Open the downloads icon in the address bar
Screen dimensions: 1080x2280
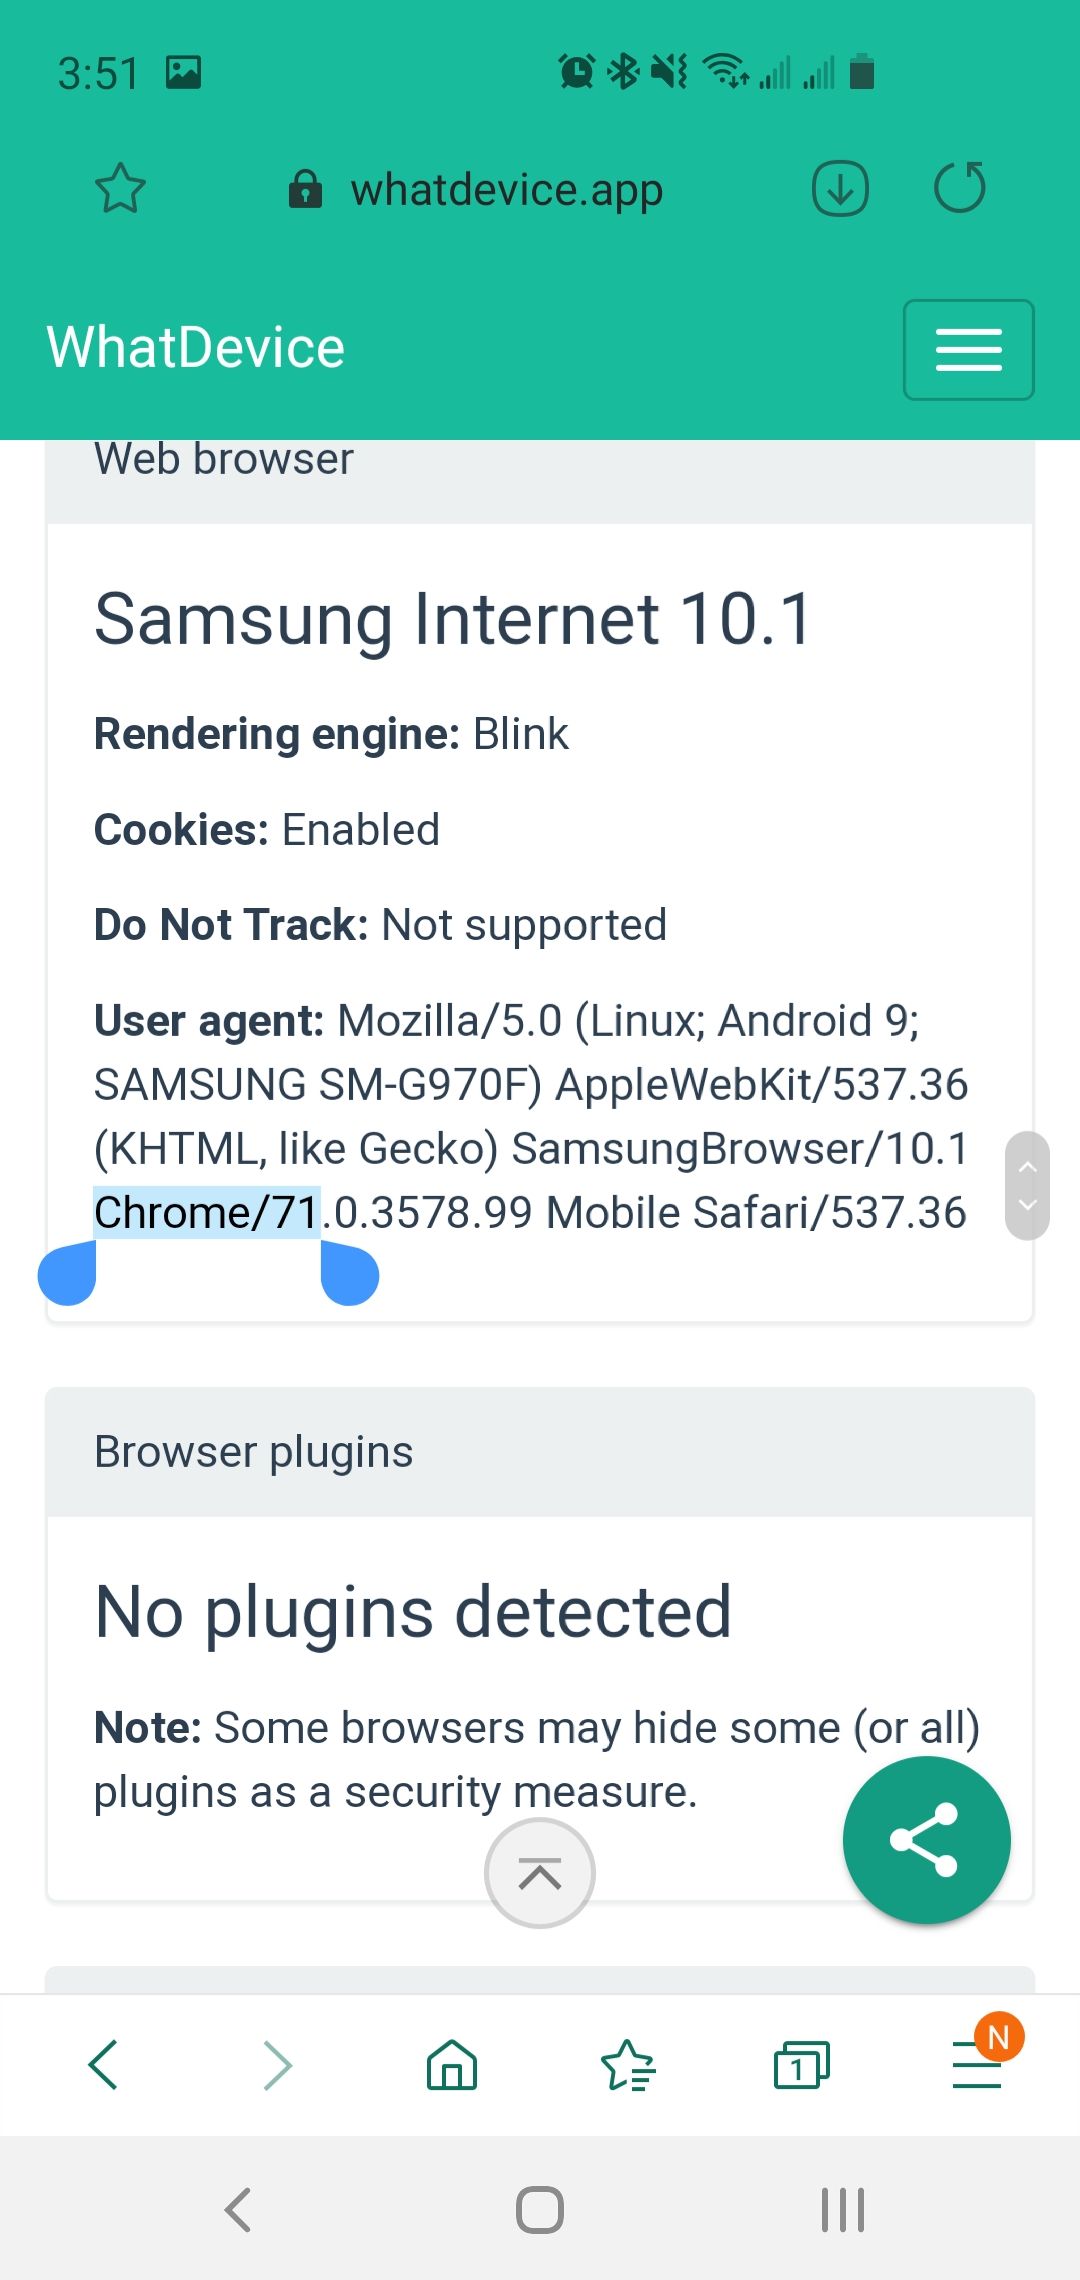tap(838, 189)
